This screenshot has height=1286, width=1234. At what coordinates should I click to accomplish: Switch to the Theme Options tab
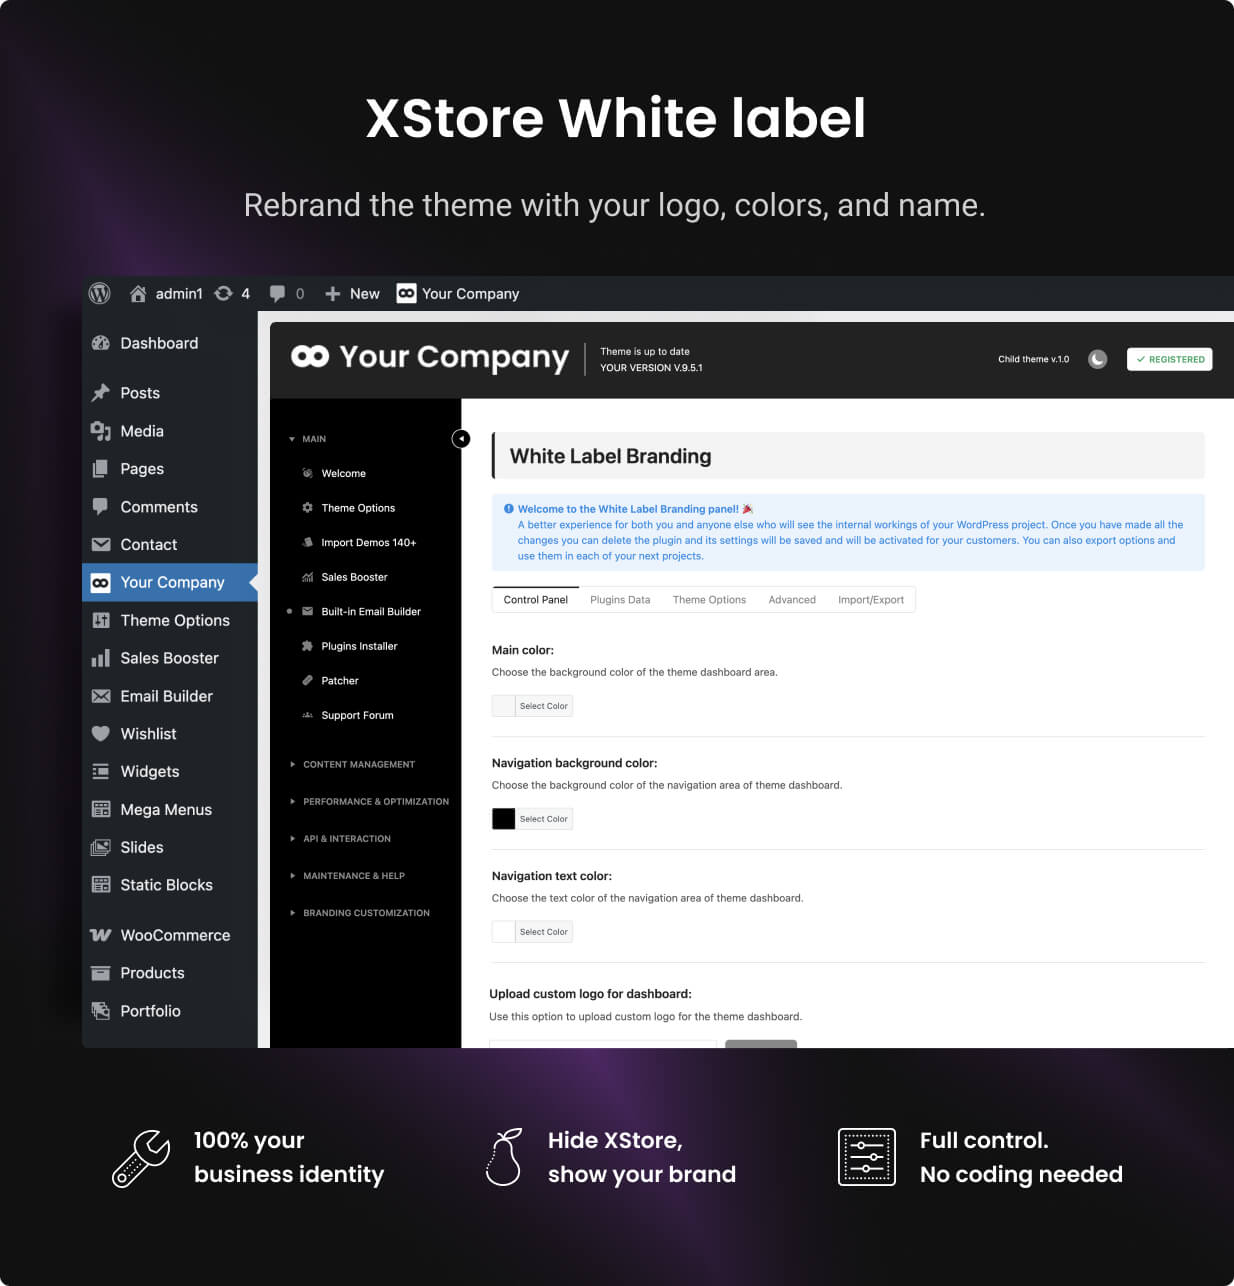(709, 600)
